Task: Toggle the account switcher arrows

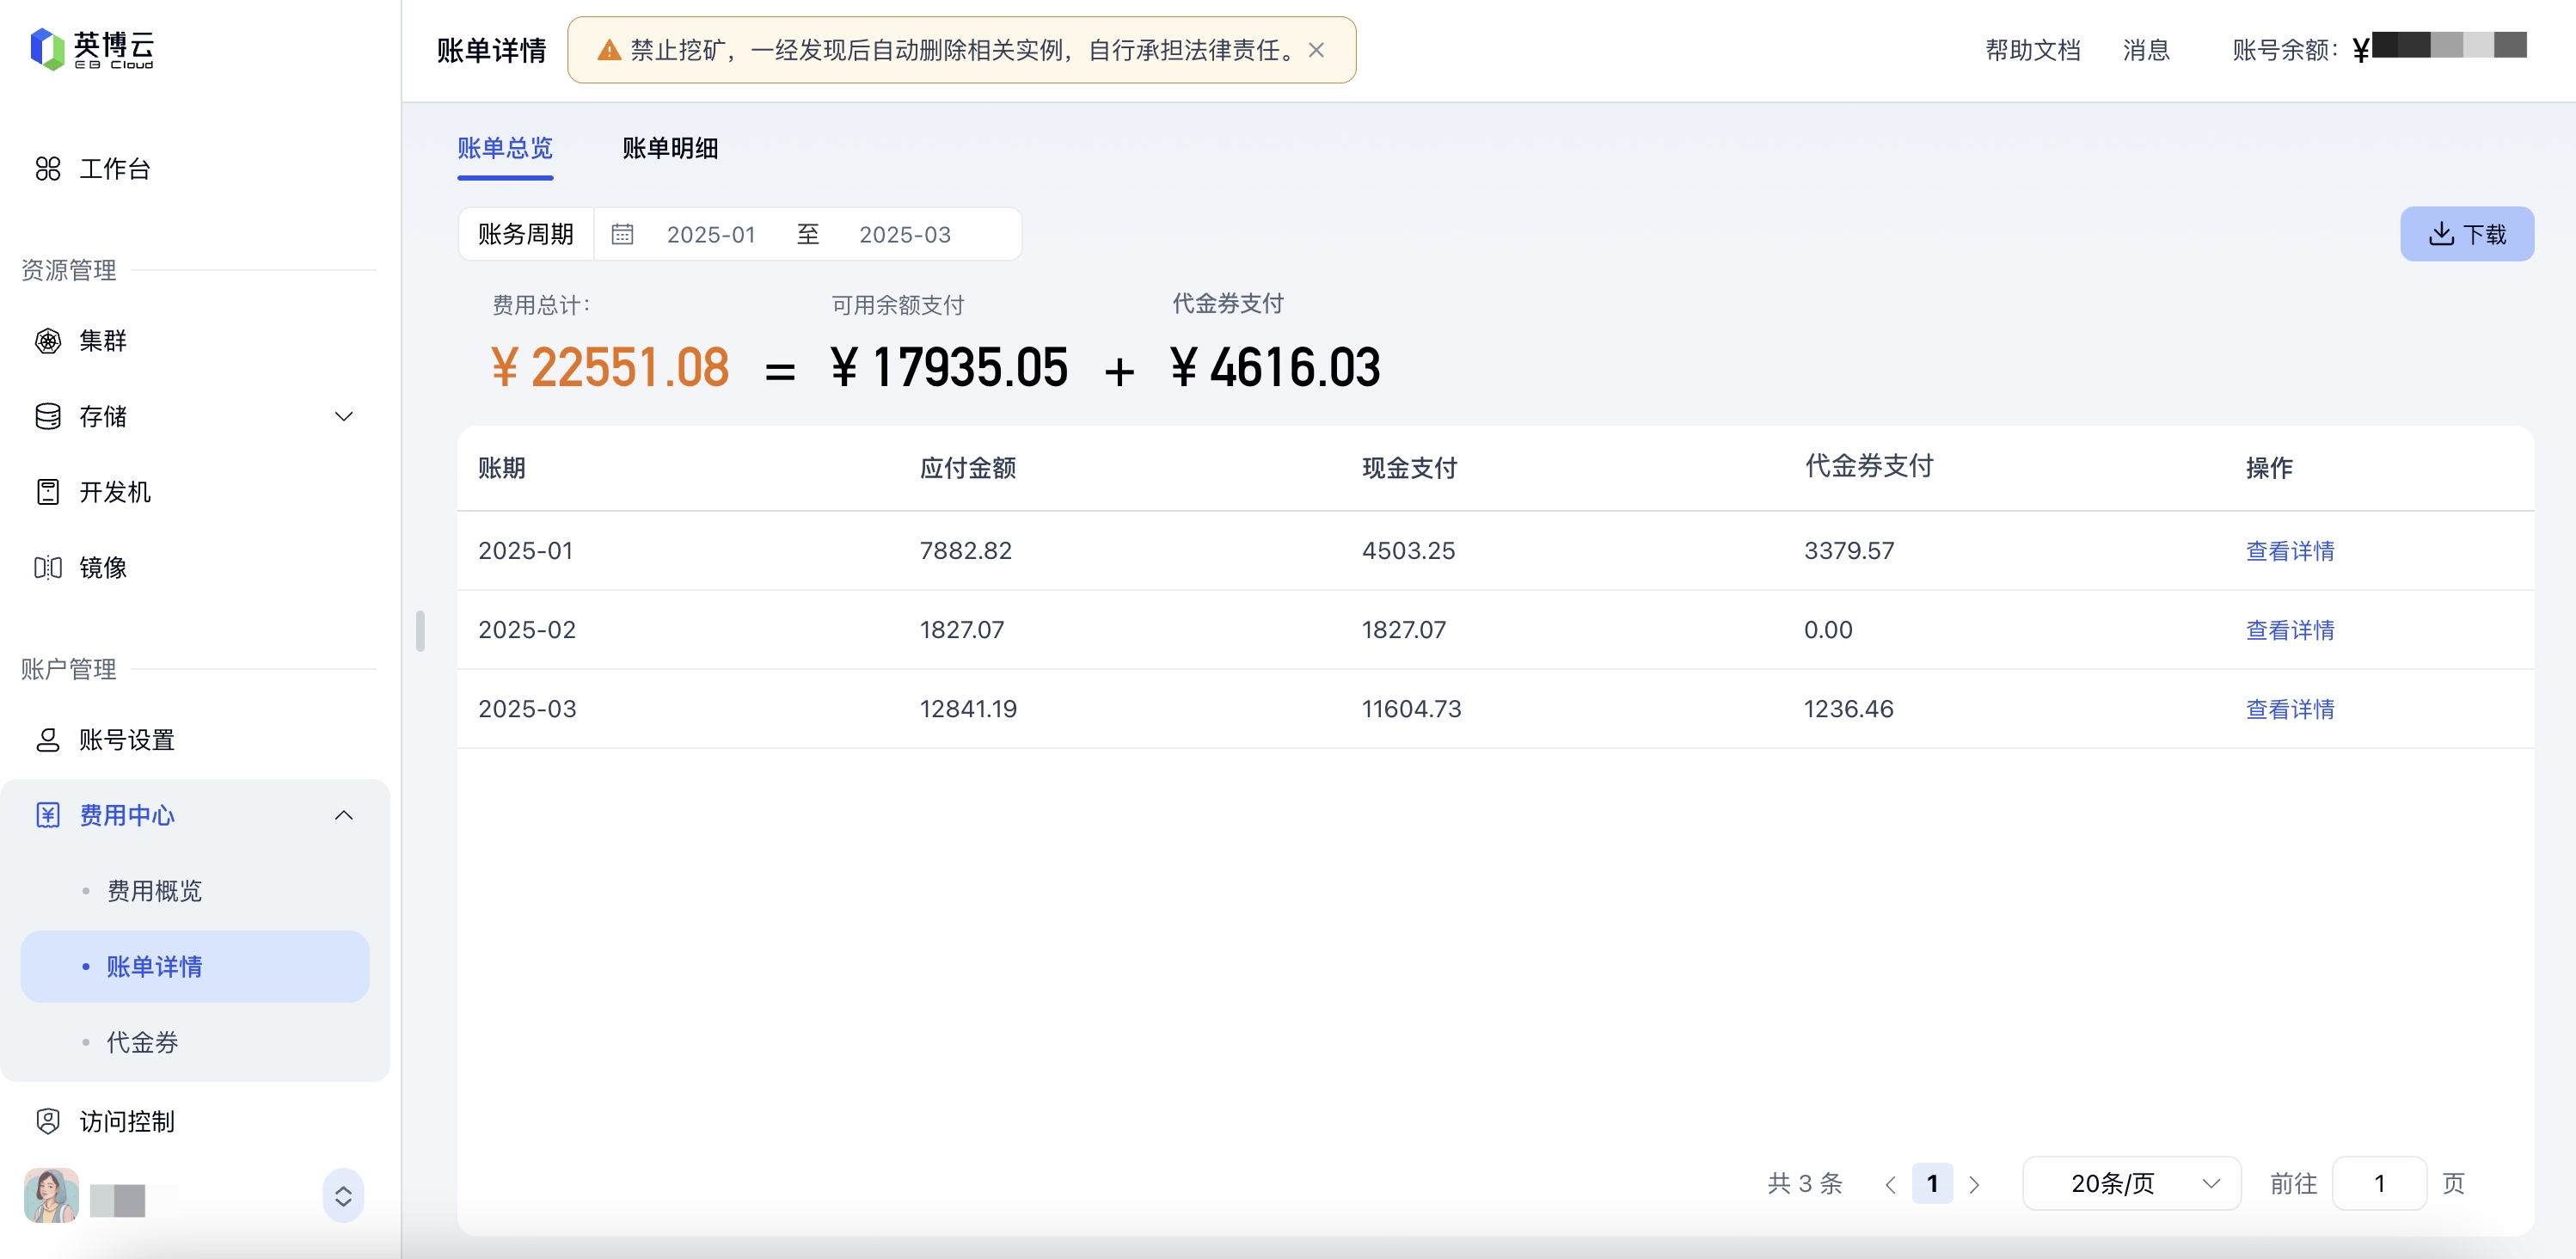Action: coord(343,1196)
